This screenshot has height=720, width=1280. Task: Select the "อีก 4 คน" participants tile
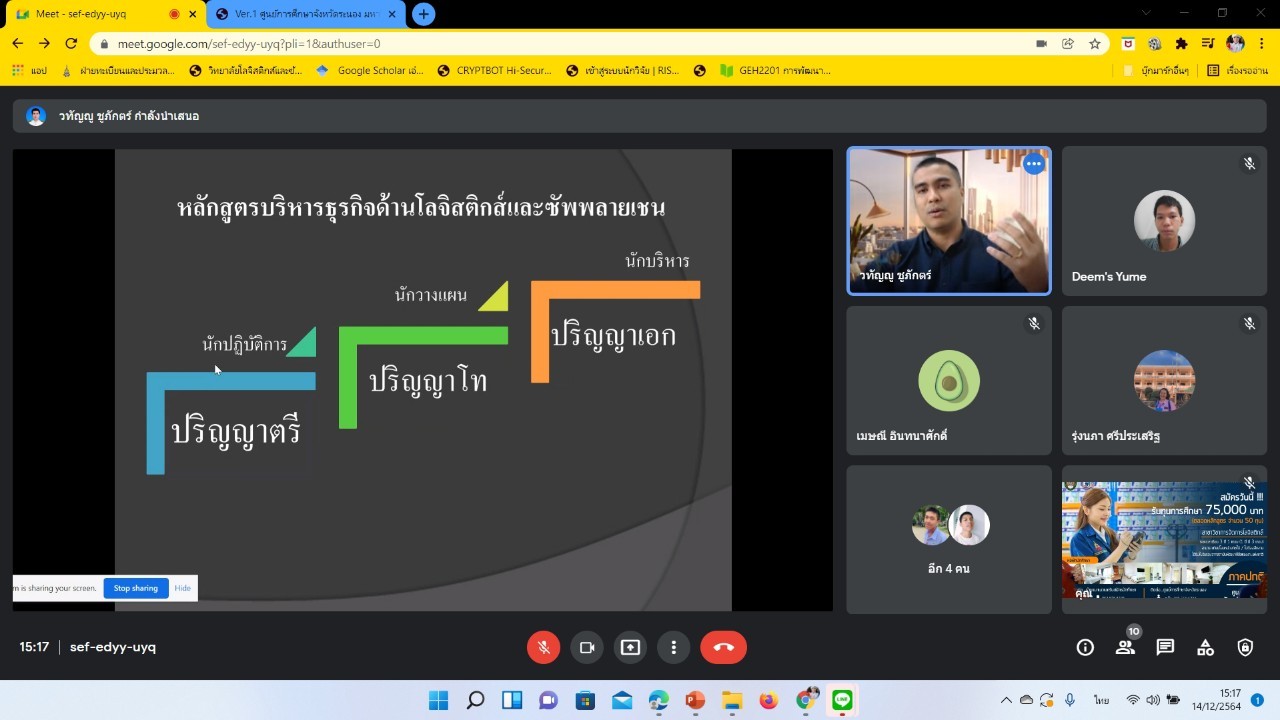click(949, 540)
